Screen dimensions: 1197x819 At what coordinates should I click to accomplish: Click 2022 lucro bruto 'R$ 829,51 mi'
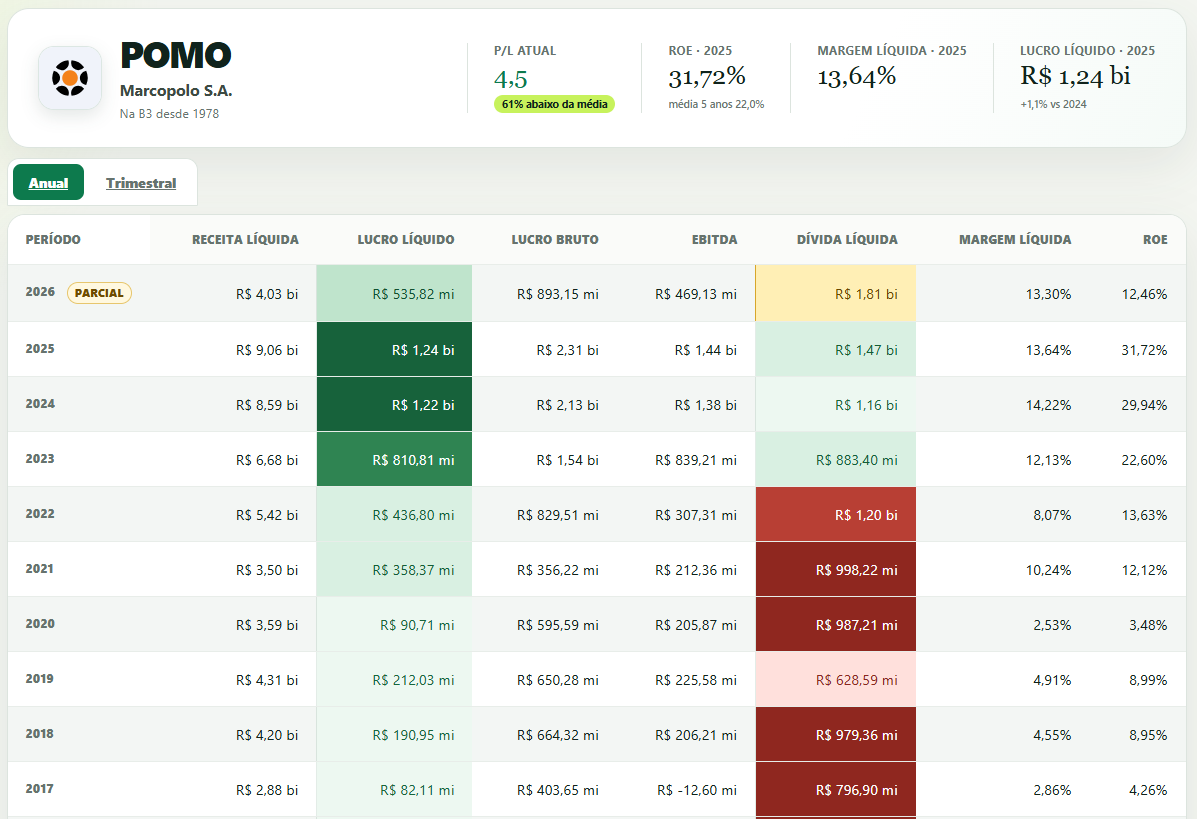557,515
